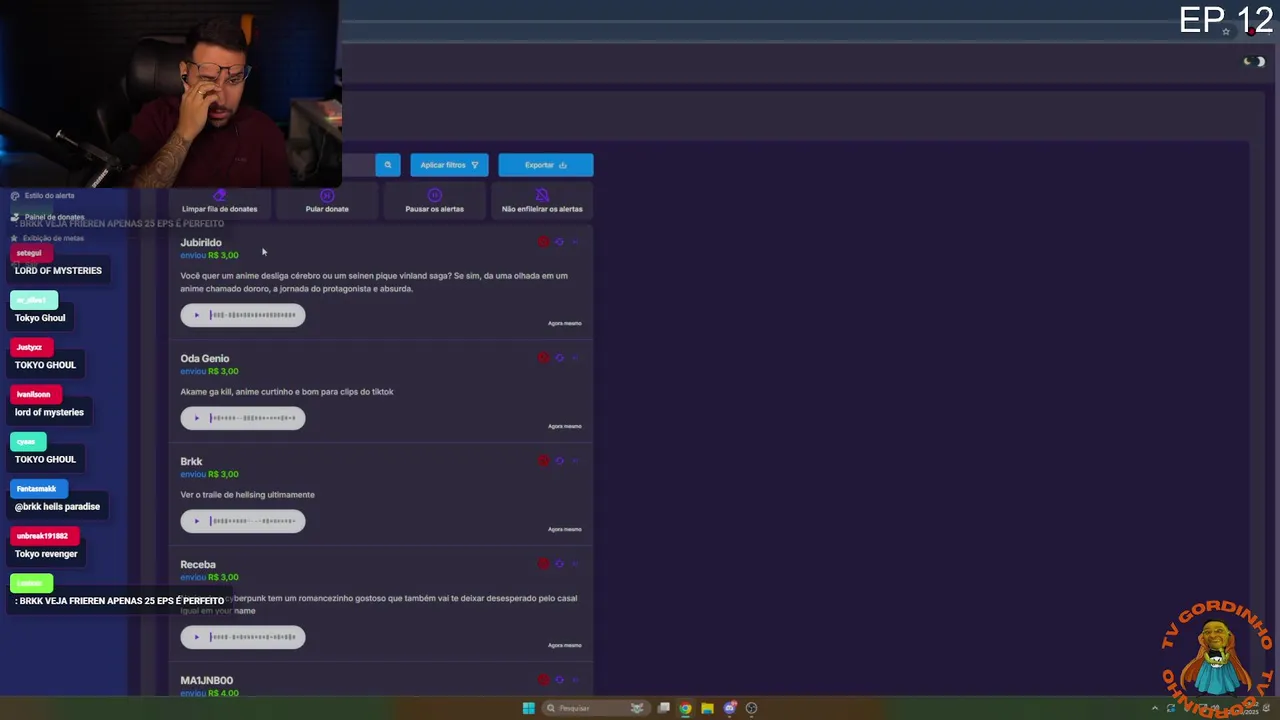Image resolution: width=1280 pixels, height=720 pixels.
Task: Open Discord from the taskbar
Action: pyautogui.click(x=730, y=708)
